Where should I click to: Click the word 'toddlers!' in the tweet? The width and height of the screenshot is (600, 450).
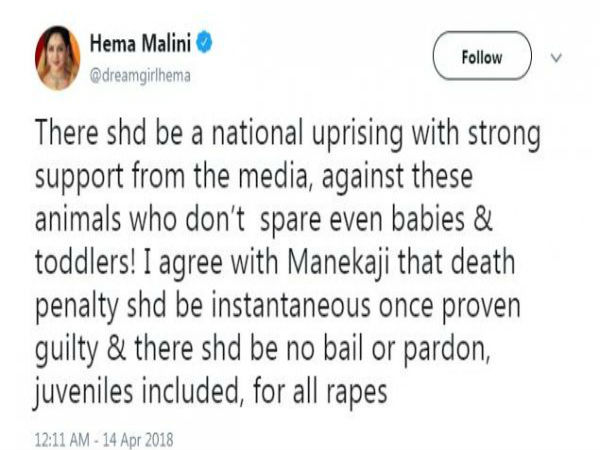tap(85, 262)
